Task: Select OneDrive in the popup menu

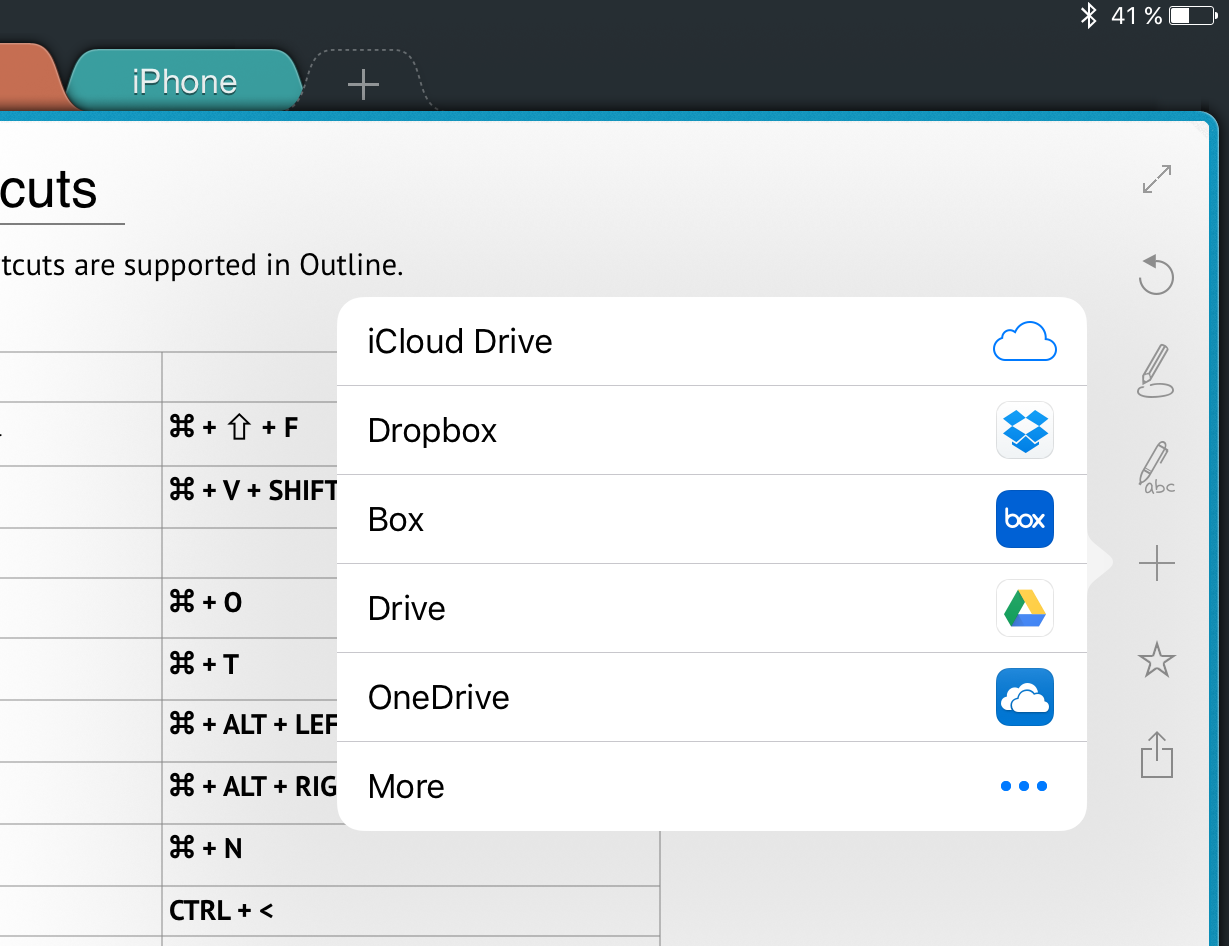Action: point(712,697)
